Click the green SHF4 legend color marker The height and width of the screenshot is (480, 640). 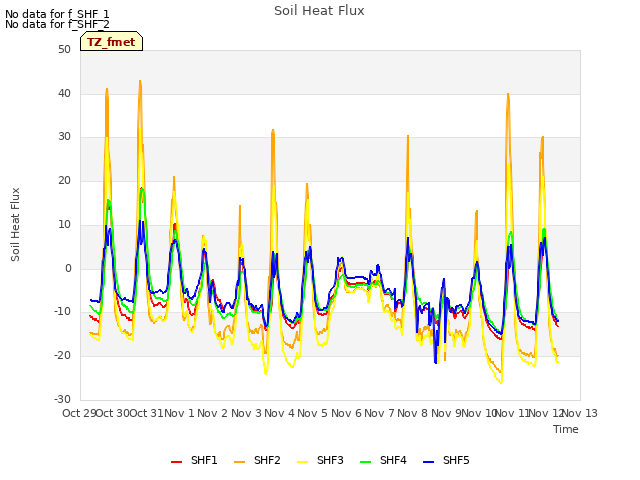point(366,462)
